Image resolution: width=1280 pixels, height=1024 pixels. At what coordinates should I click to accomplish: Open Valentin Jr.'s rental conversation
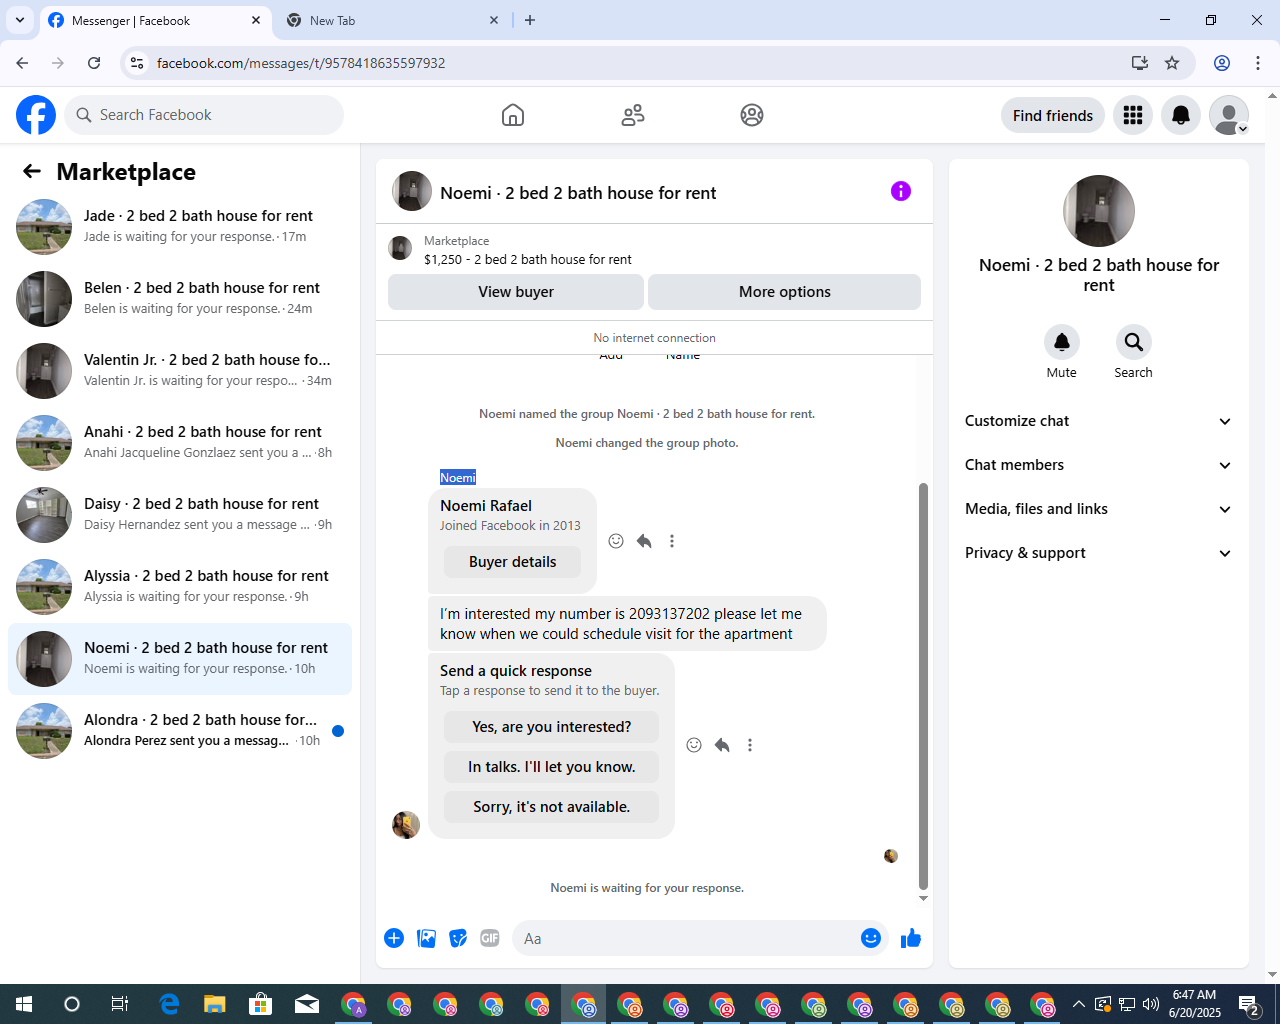point(180,370)
